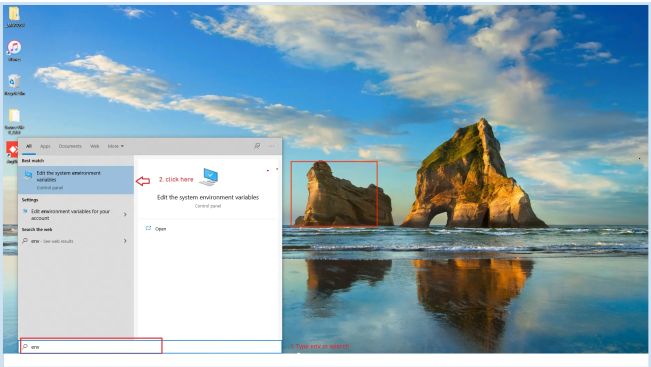Select the All search tab
The height and width of the screenshot is (367, 651).
pos(29,146)
